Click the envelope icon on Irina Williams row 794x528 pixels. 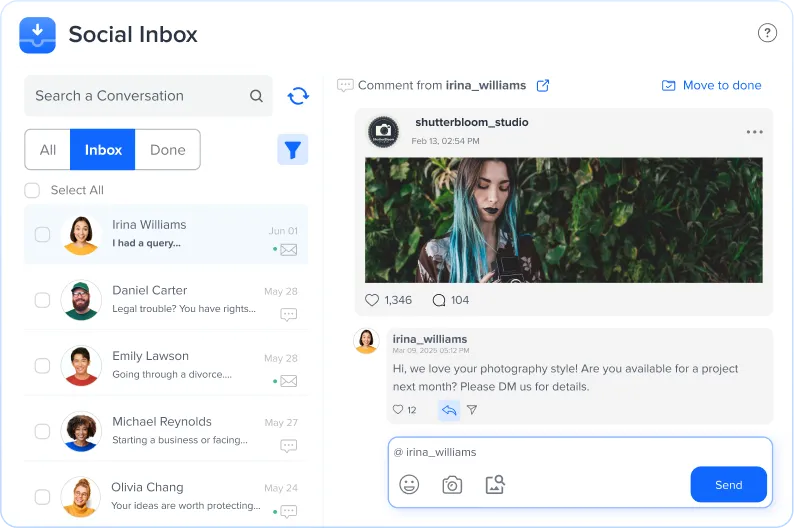tap(289, 250)
